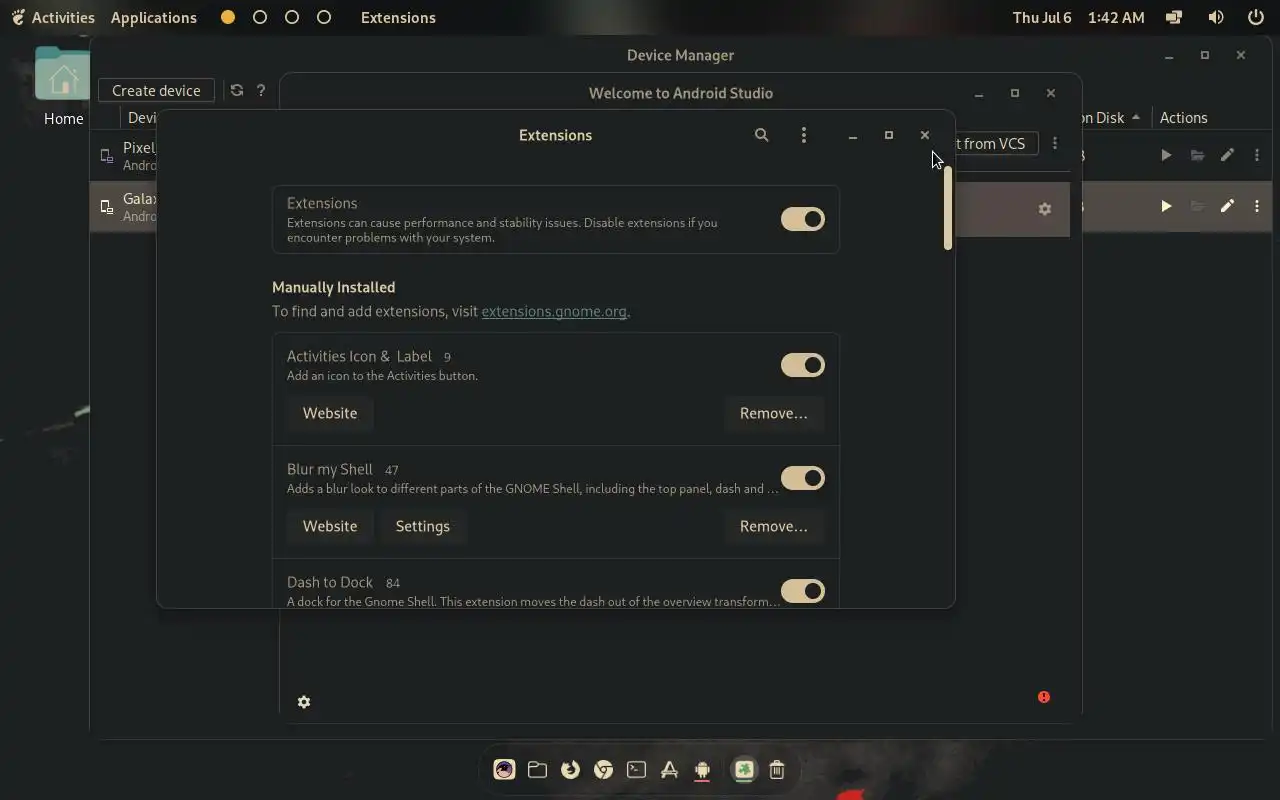Open search in the Extensions window
Image resolution: width=1280 pixels, height=800 pixels.
tap(761, 135)
